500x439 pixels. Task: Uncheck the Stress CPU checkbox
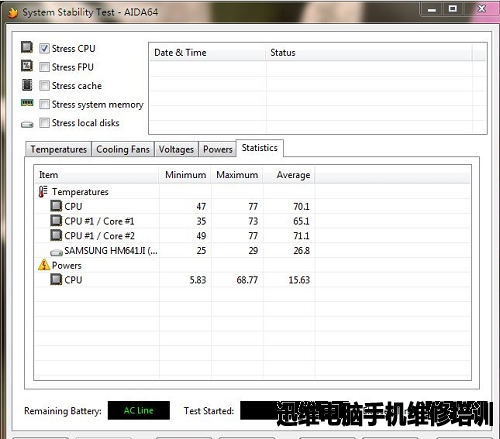[44, 49]
